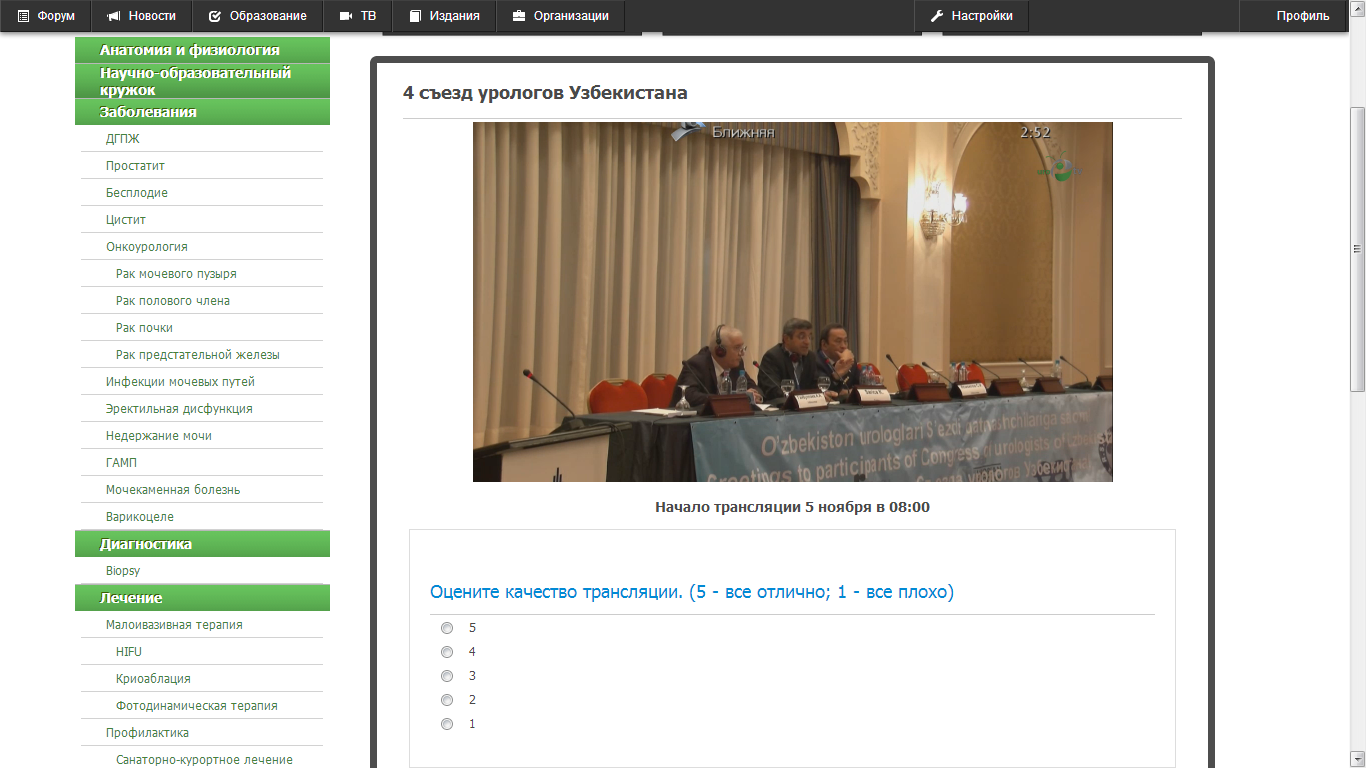Click the Издания book icon
Viewport: 1366px width, 768px height.
click(x=416, y=16)
